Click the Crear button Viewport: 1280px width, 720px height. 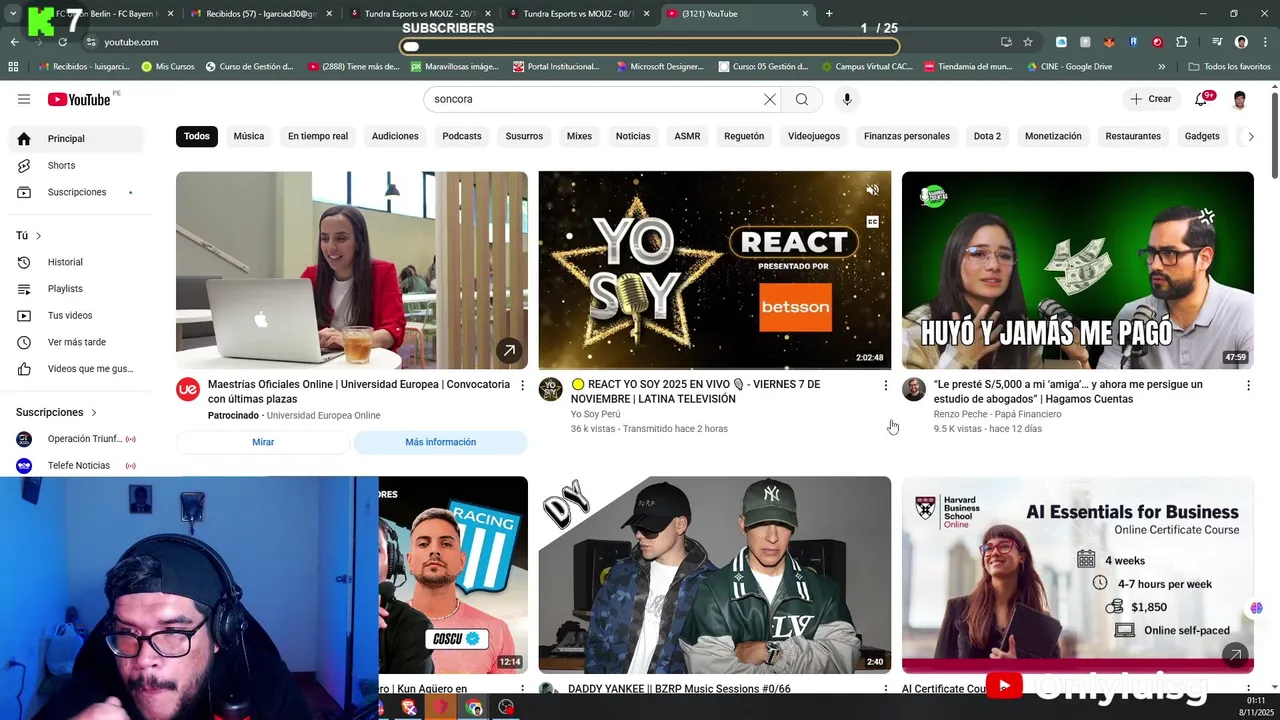pyautogui.click(x=1151, y=99)
